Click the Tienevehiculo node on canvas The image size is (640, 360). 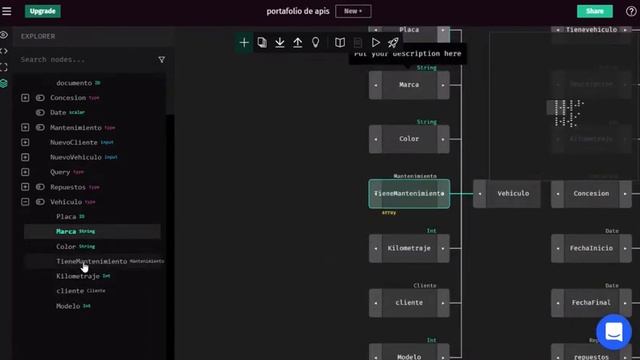pos(591,30)
